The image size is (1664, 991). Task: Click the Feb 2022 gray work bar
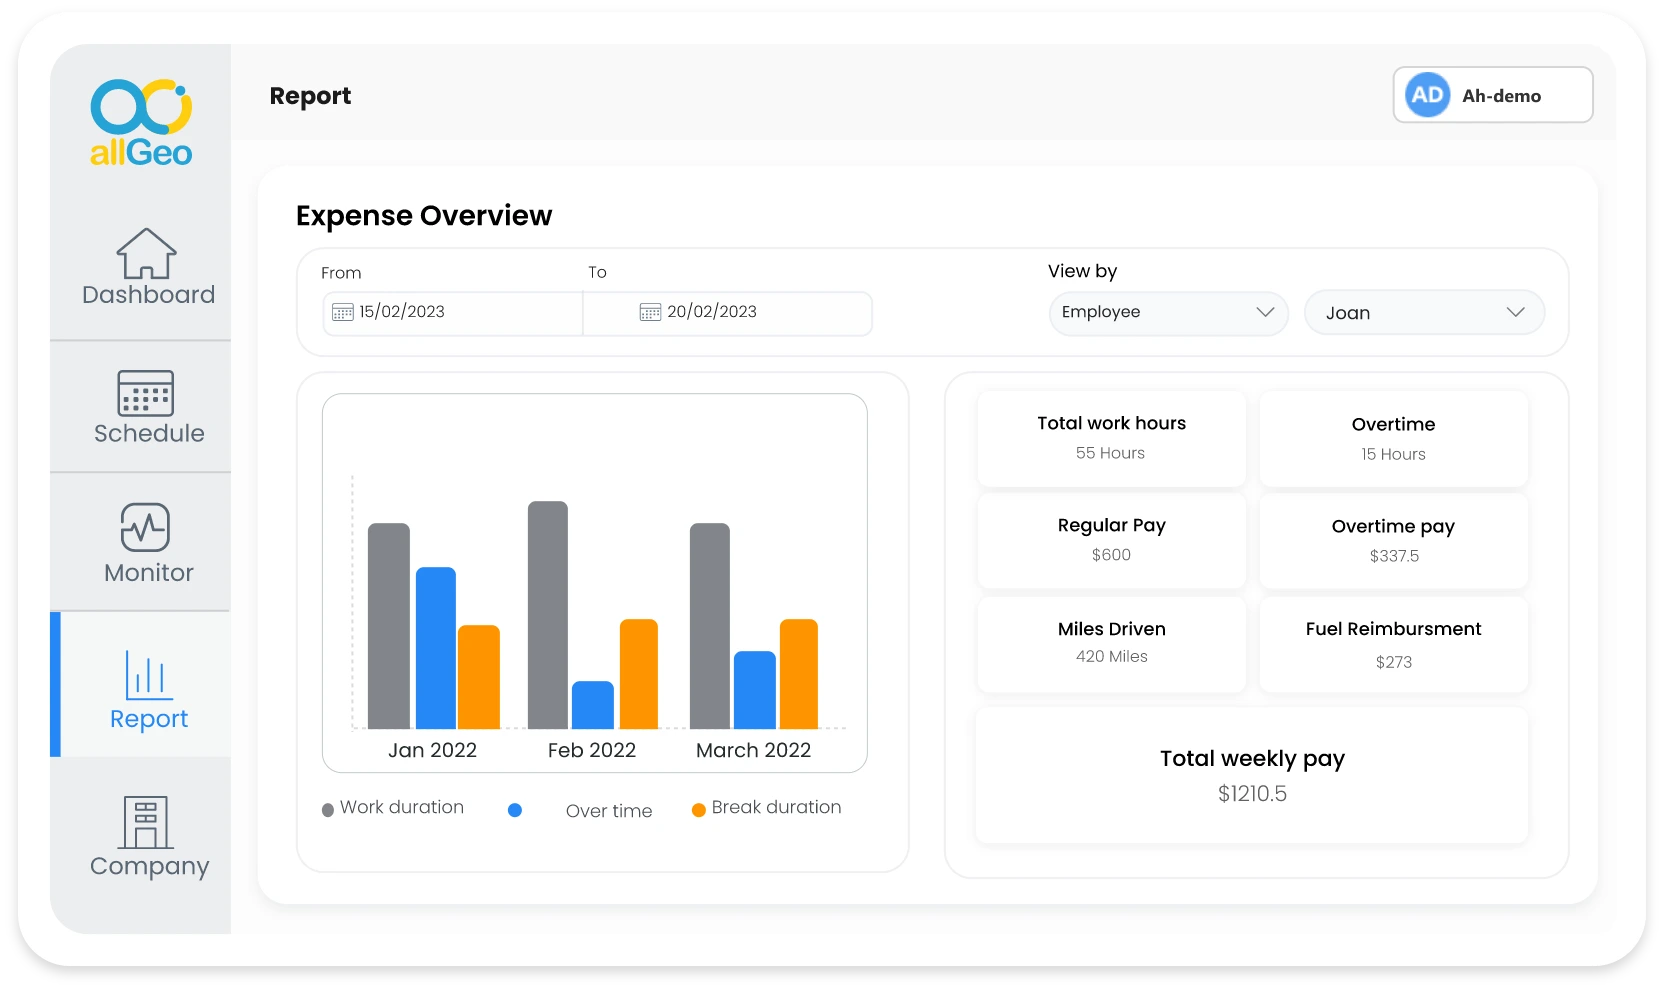[x=547, y=614]
